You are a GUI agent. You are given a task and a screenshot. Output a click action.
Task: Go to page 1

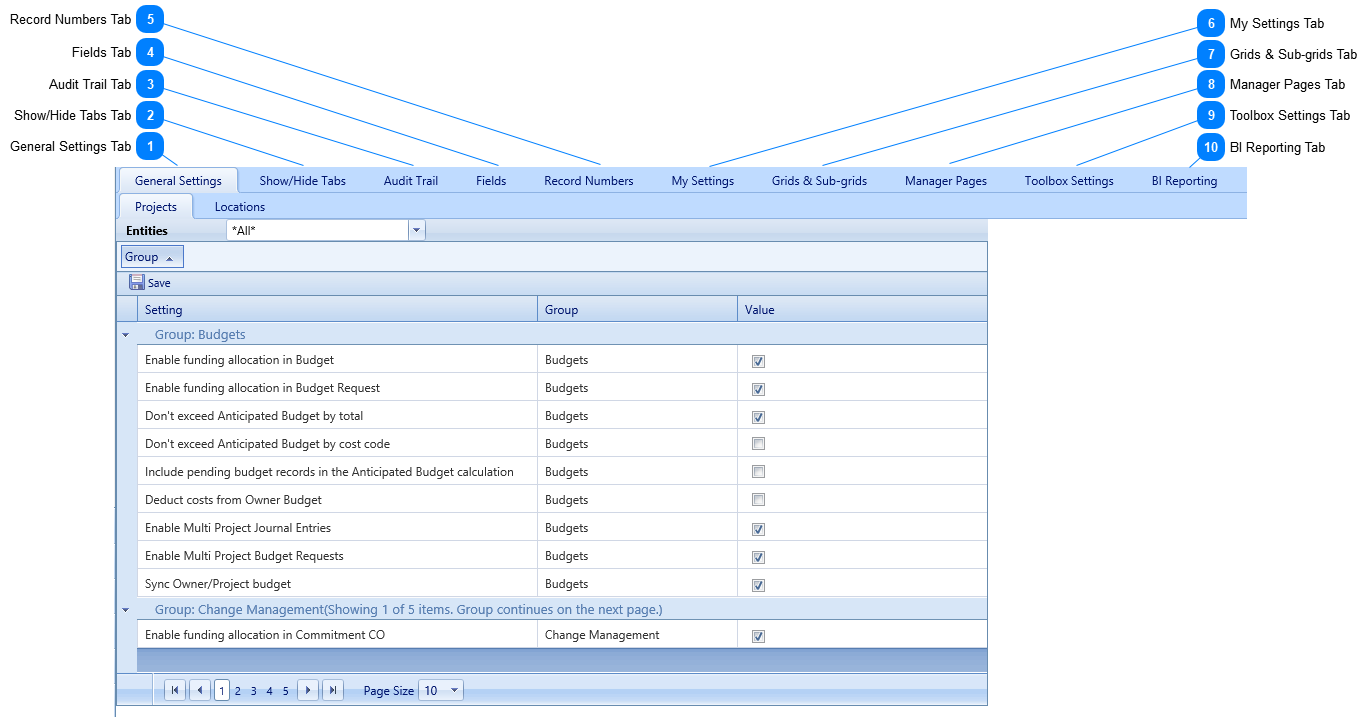(222, 690)
